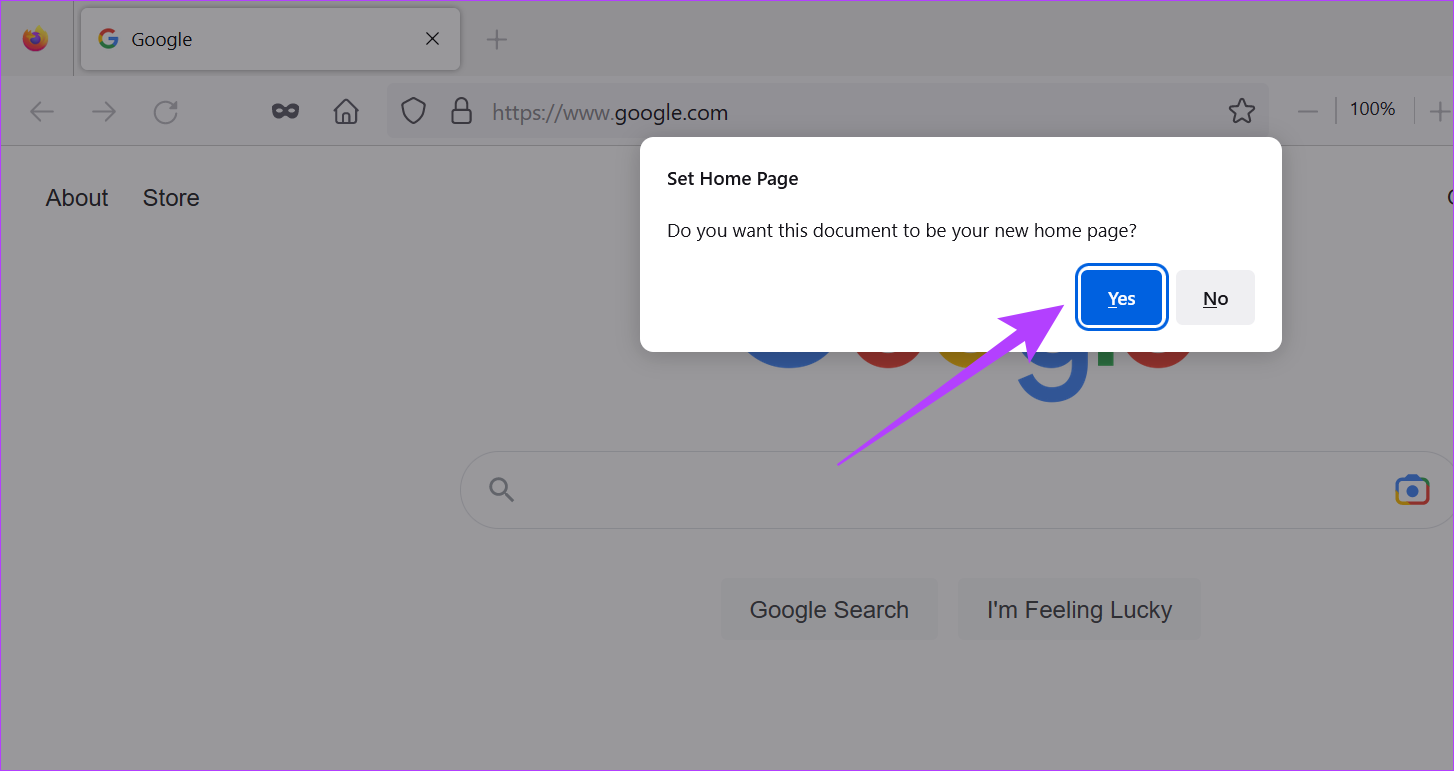Click the padlock site security icon
This screenshot has width=1454, height=771.
coord(461,111)
